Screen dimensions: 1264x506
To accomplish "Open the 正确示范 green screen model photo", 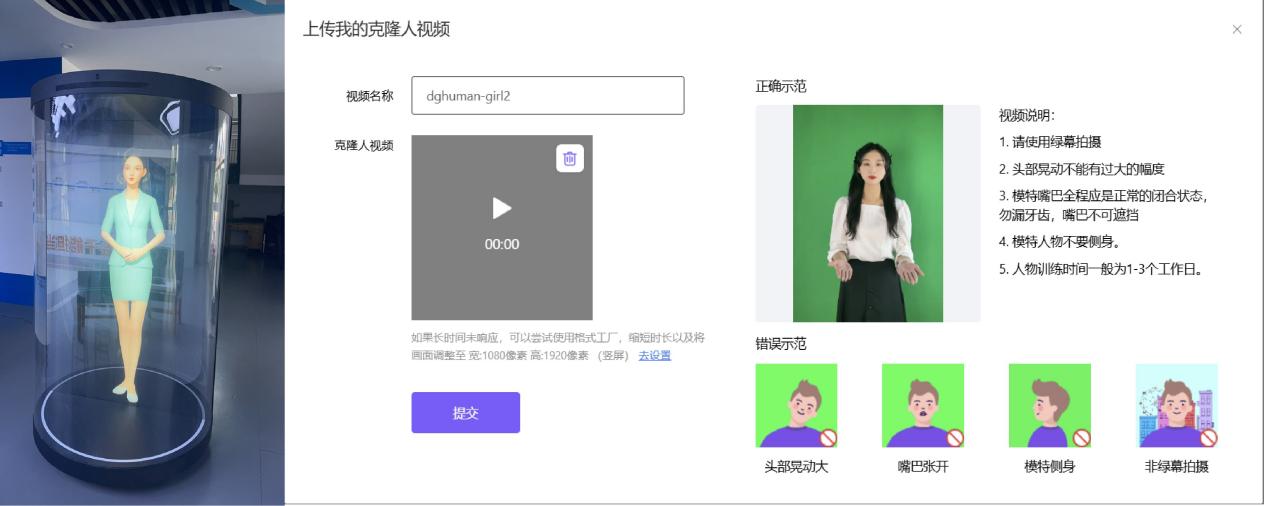I will point(867,213).
